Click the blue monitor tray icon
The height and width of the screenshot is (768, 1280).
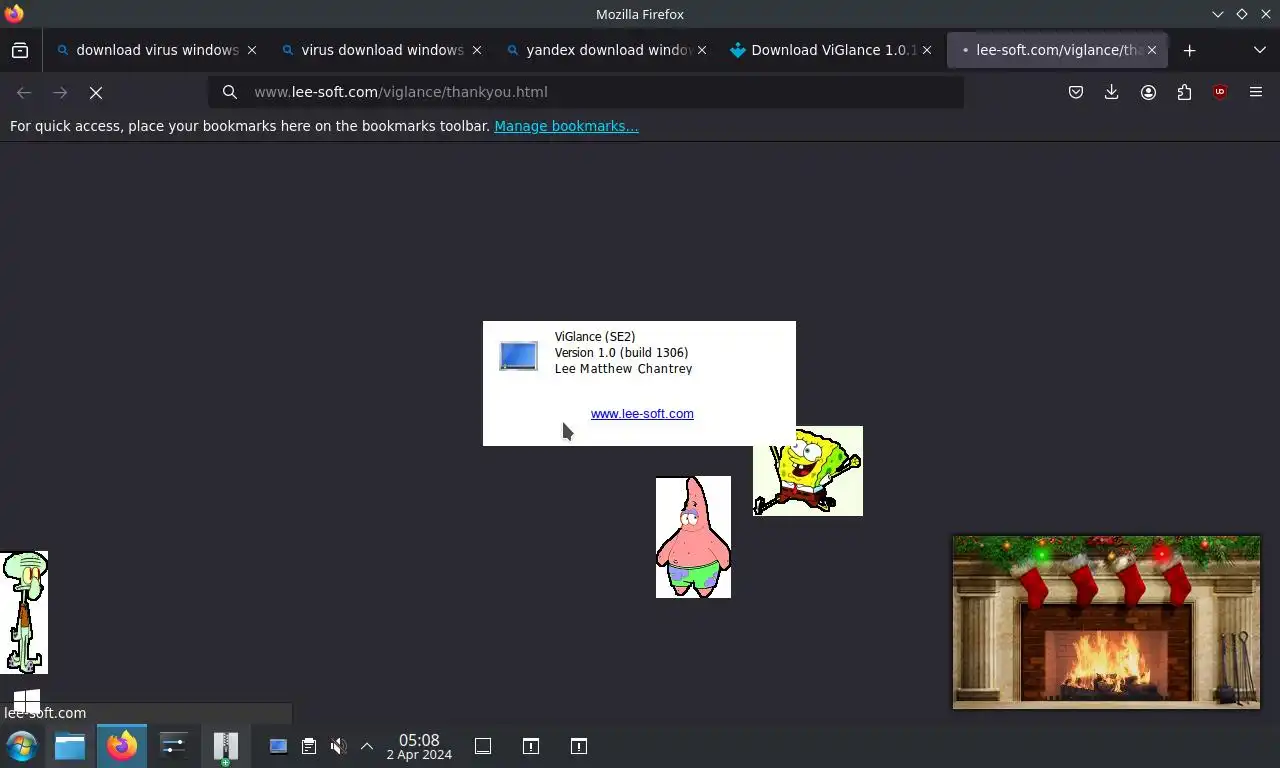point(278,746)
